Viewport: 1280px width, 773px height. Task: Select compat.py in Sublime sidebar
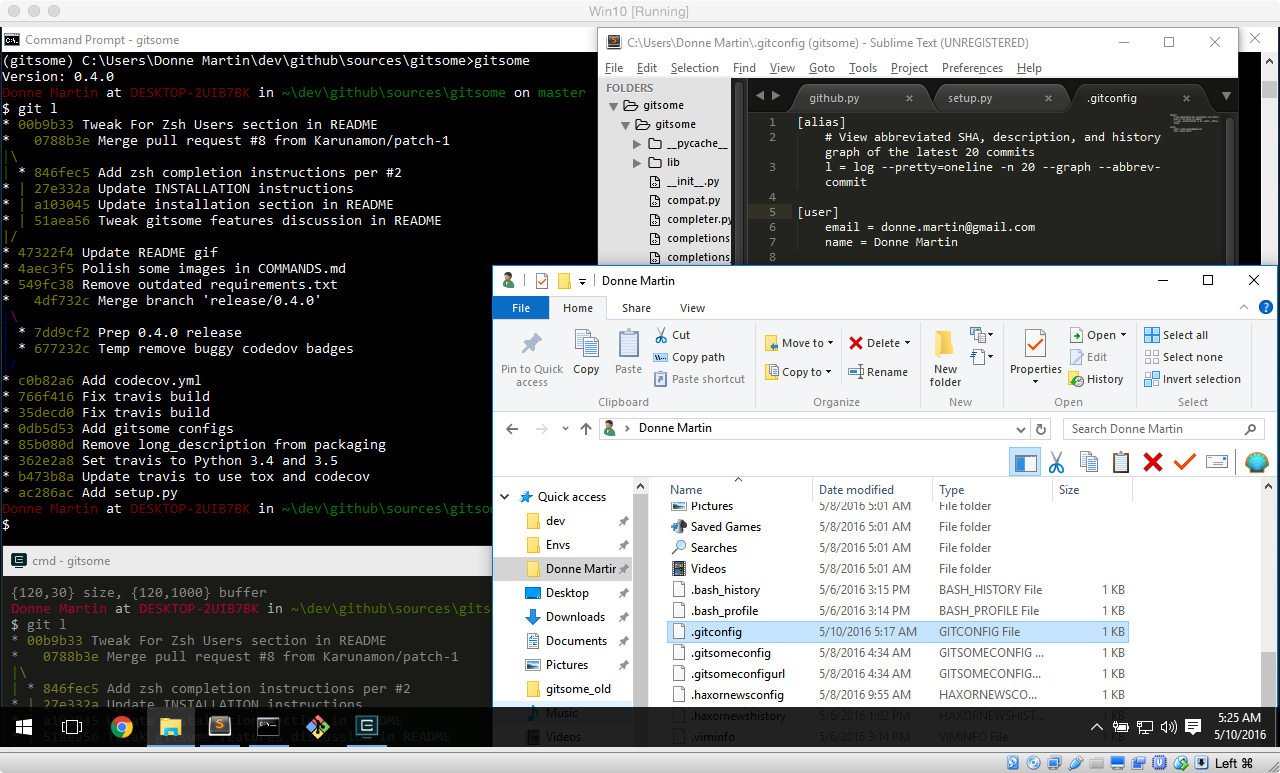tap(694, 200)
